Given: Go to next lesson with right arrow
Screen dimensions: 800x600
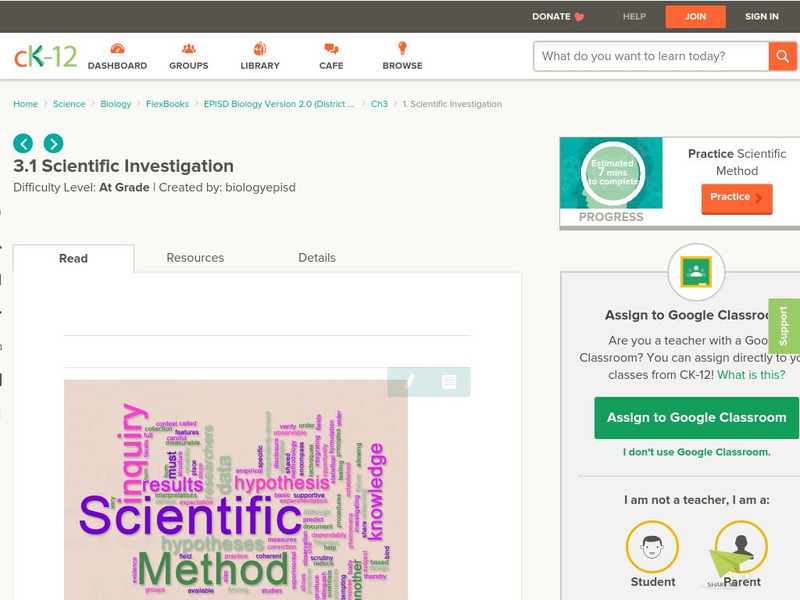Looking at the screenshot, I should (53, 143).
